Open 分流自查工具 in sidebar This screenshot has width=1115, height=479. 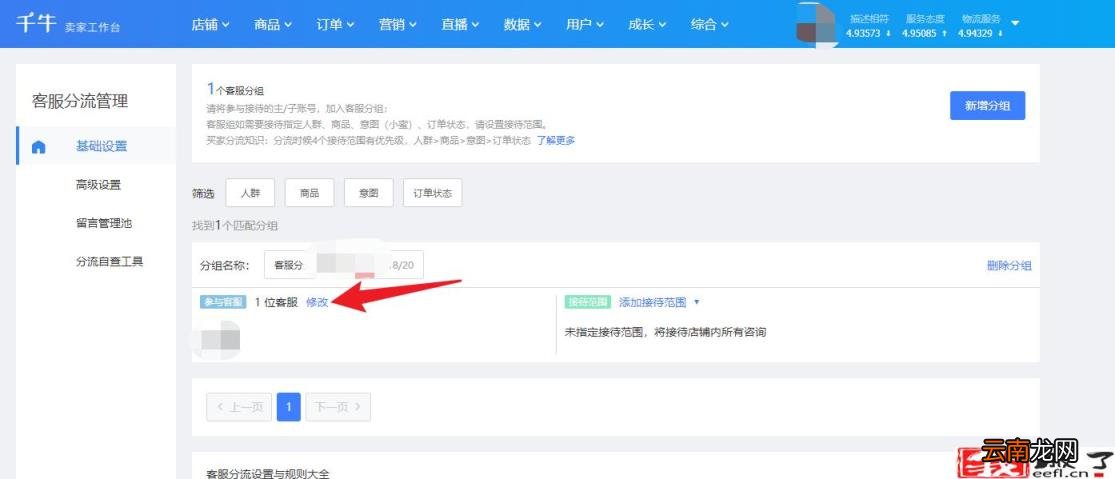click(x=110, y=262)
